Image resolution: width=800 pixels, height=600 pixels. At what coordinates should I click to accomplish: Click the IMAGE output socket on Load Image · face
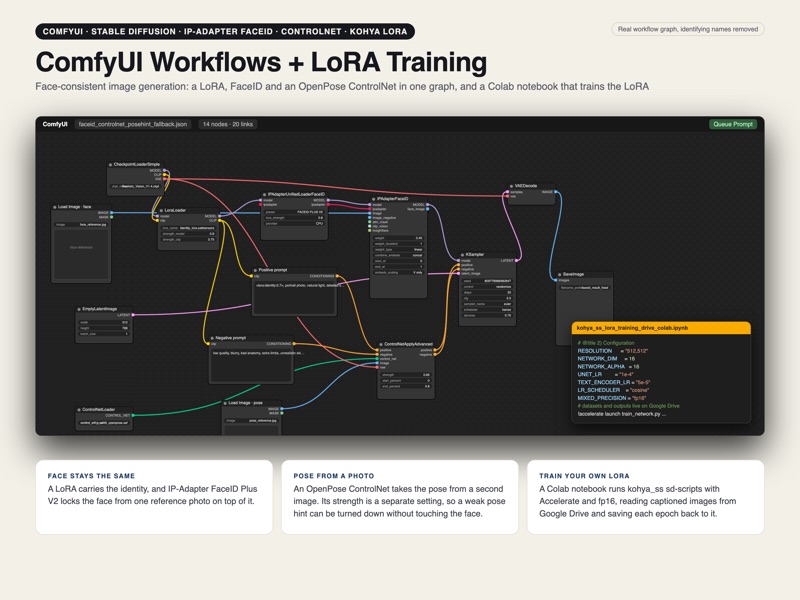coord(111,212)
